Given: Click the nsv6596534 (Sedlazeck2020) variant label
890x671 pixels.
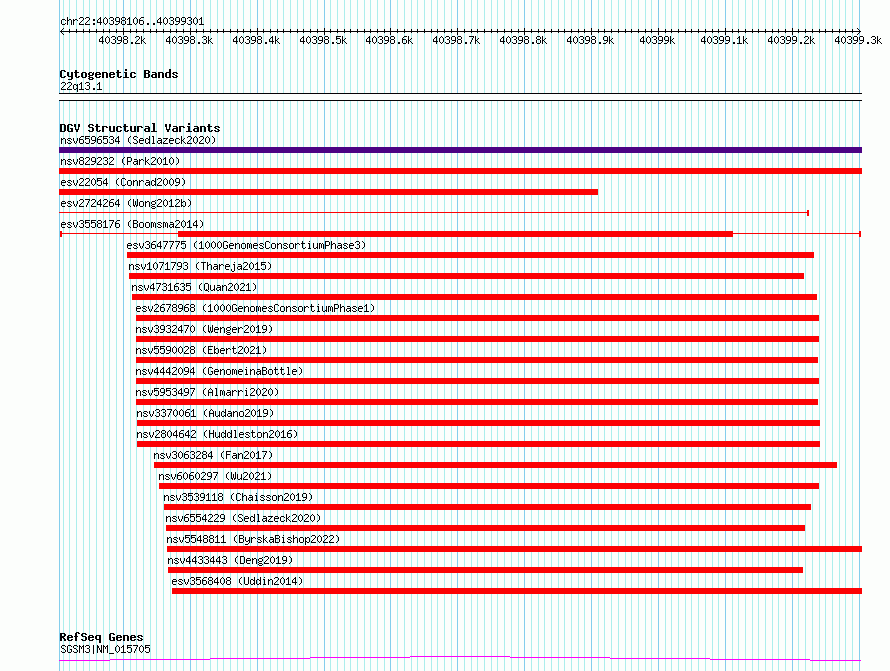Looking at the screenshot, I should (138, 140).
